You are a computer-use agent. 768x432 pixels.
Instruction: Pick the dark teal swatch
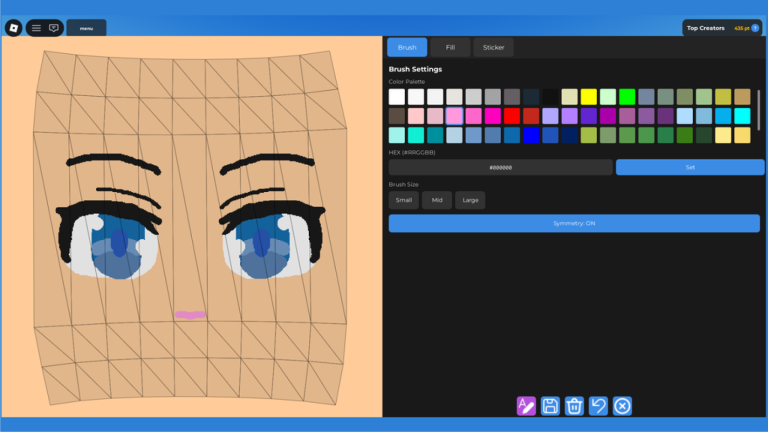click(435, 135)
